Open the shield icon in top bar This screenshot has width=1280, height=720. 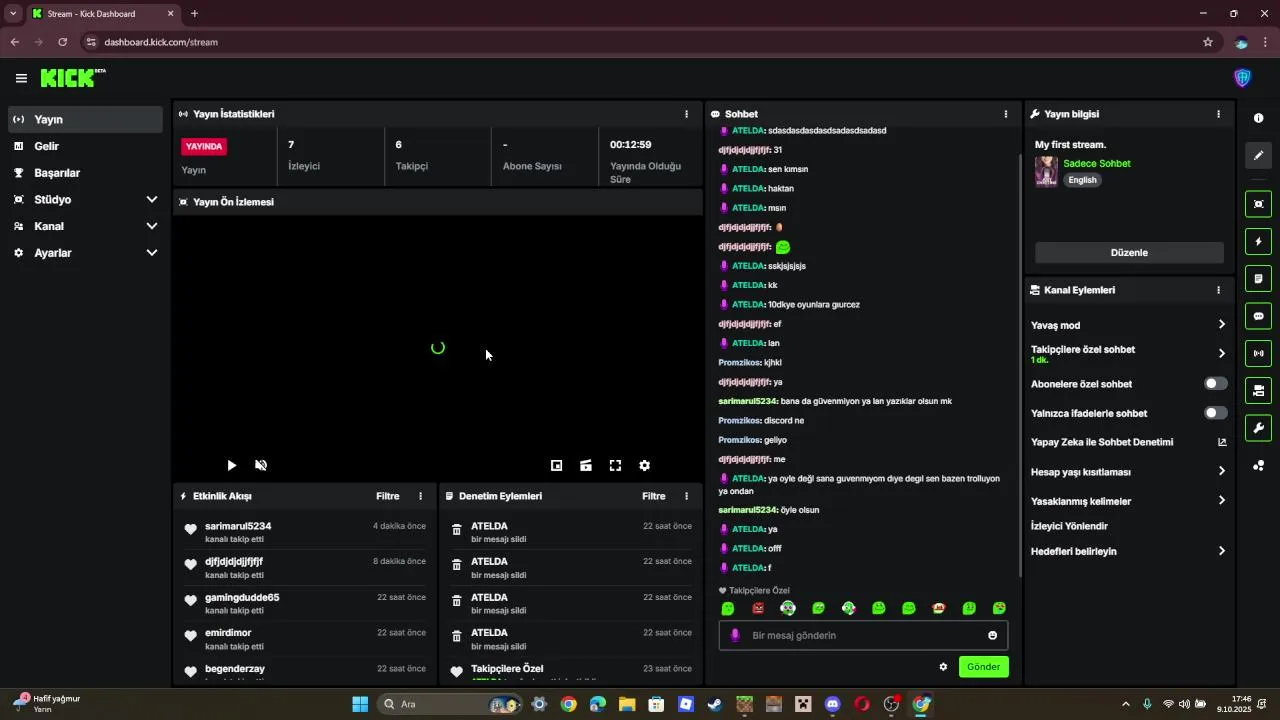pyautogui.click(x=1242, y=78)
